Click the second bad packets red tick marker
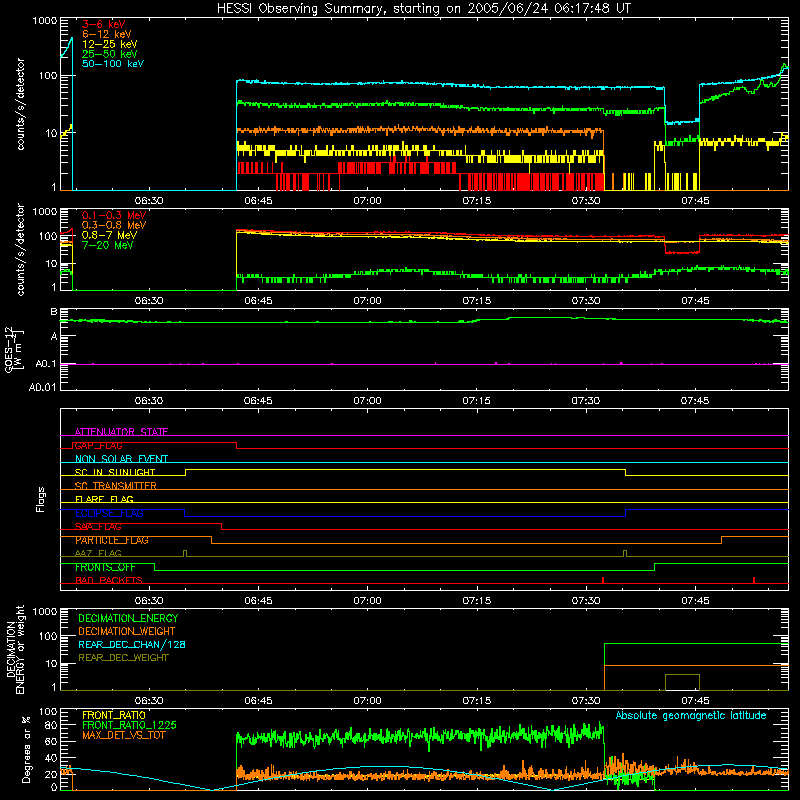Viewport: 800px width, 800px height. (x=754, y=580)
